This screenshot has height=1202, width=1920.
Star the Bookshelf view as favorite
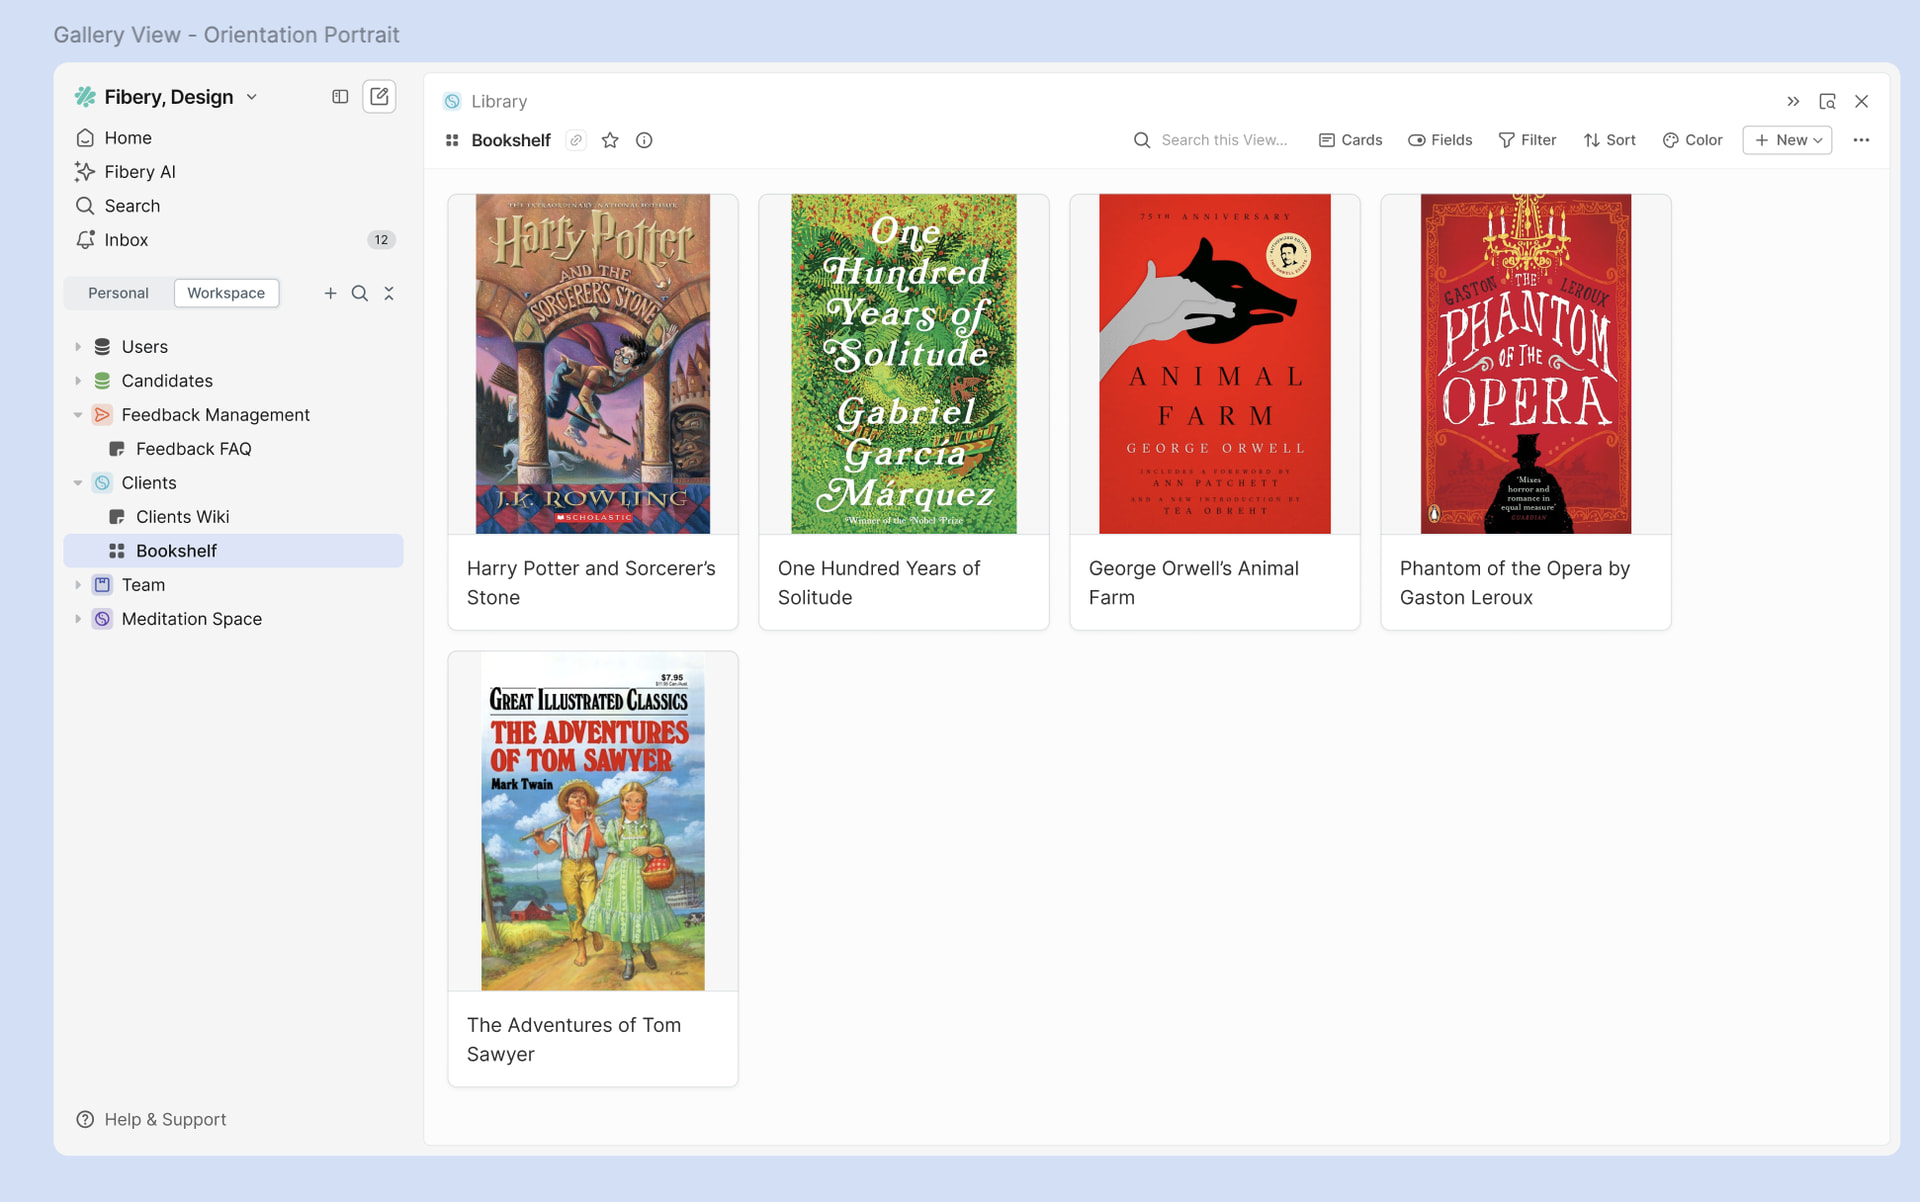(x=610, y=140)
